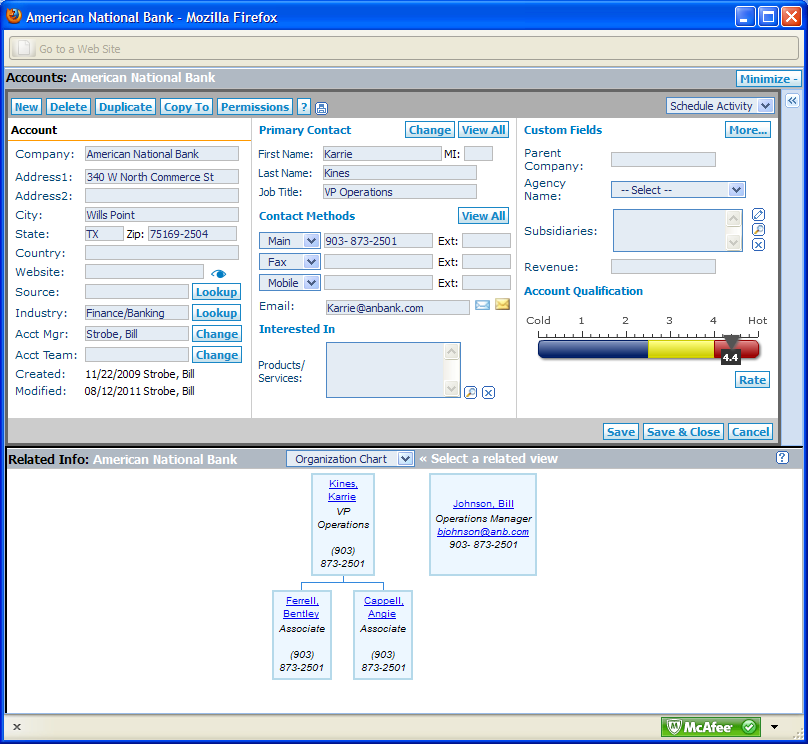Click the Main phone number field

point(378,241)
